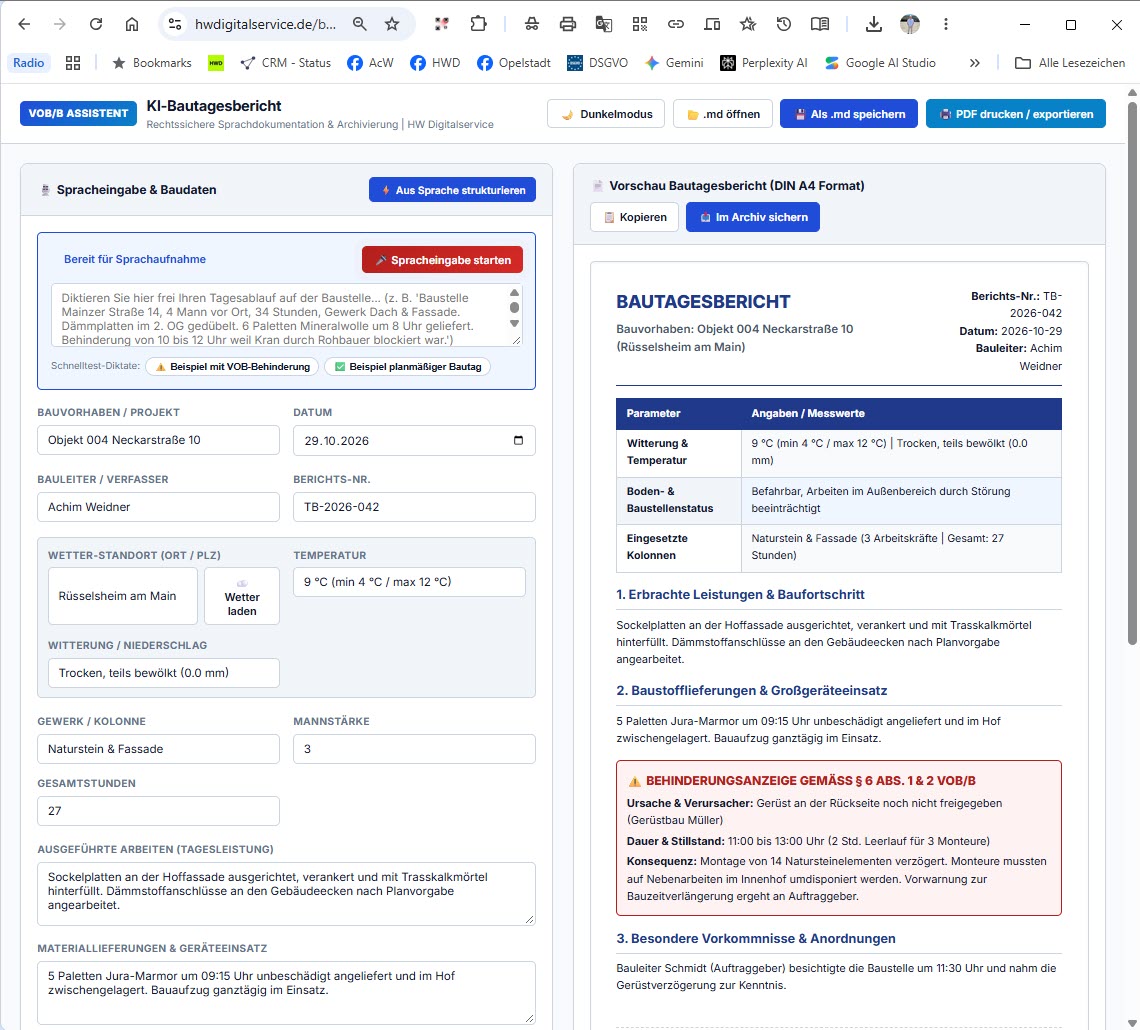Open the Bookmarks folder in bookmarks bar
The height and width of the screenshot is (1030, 1140).
(151, 63)
